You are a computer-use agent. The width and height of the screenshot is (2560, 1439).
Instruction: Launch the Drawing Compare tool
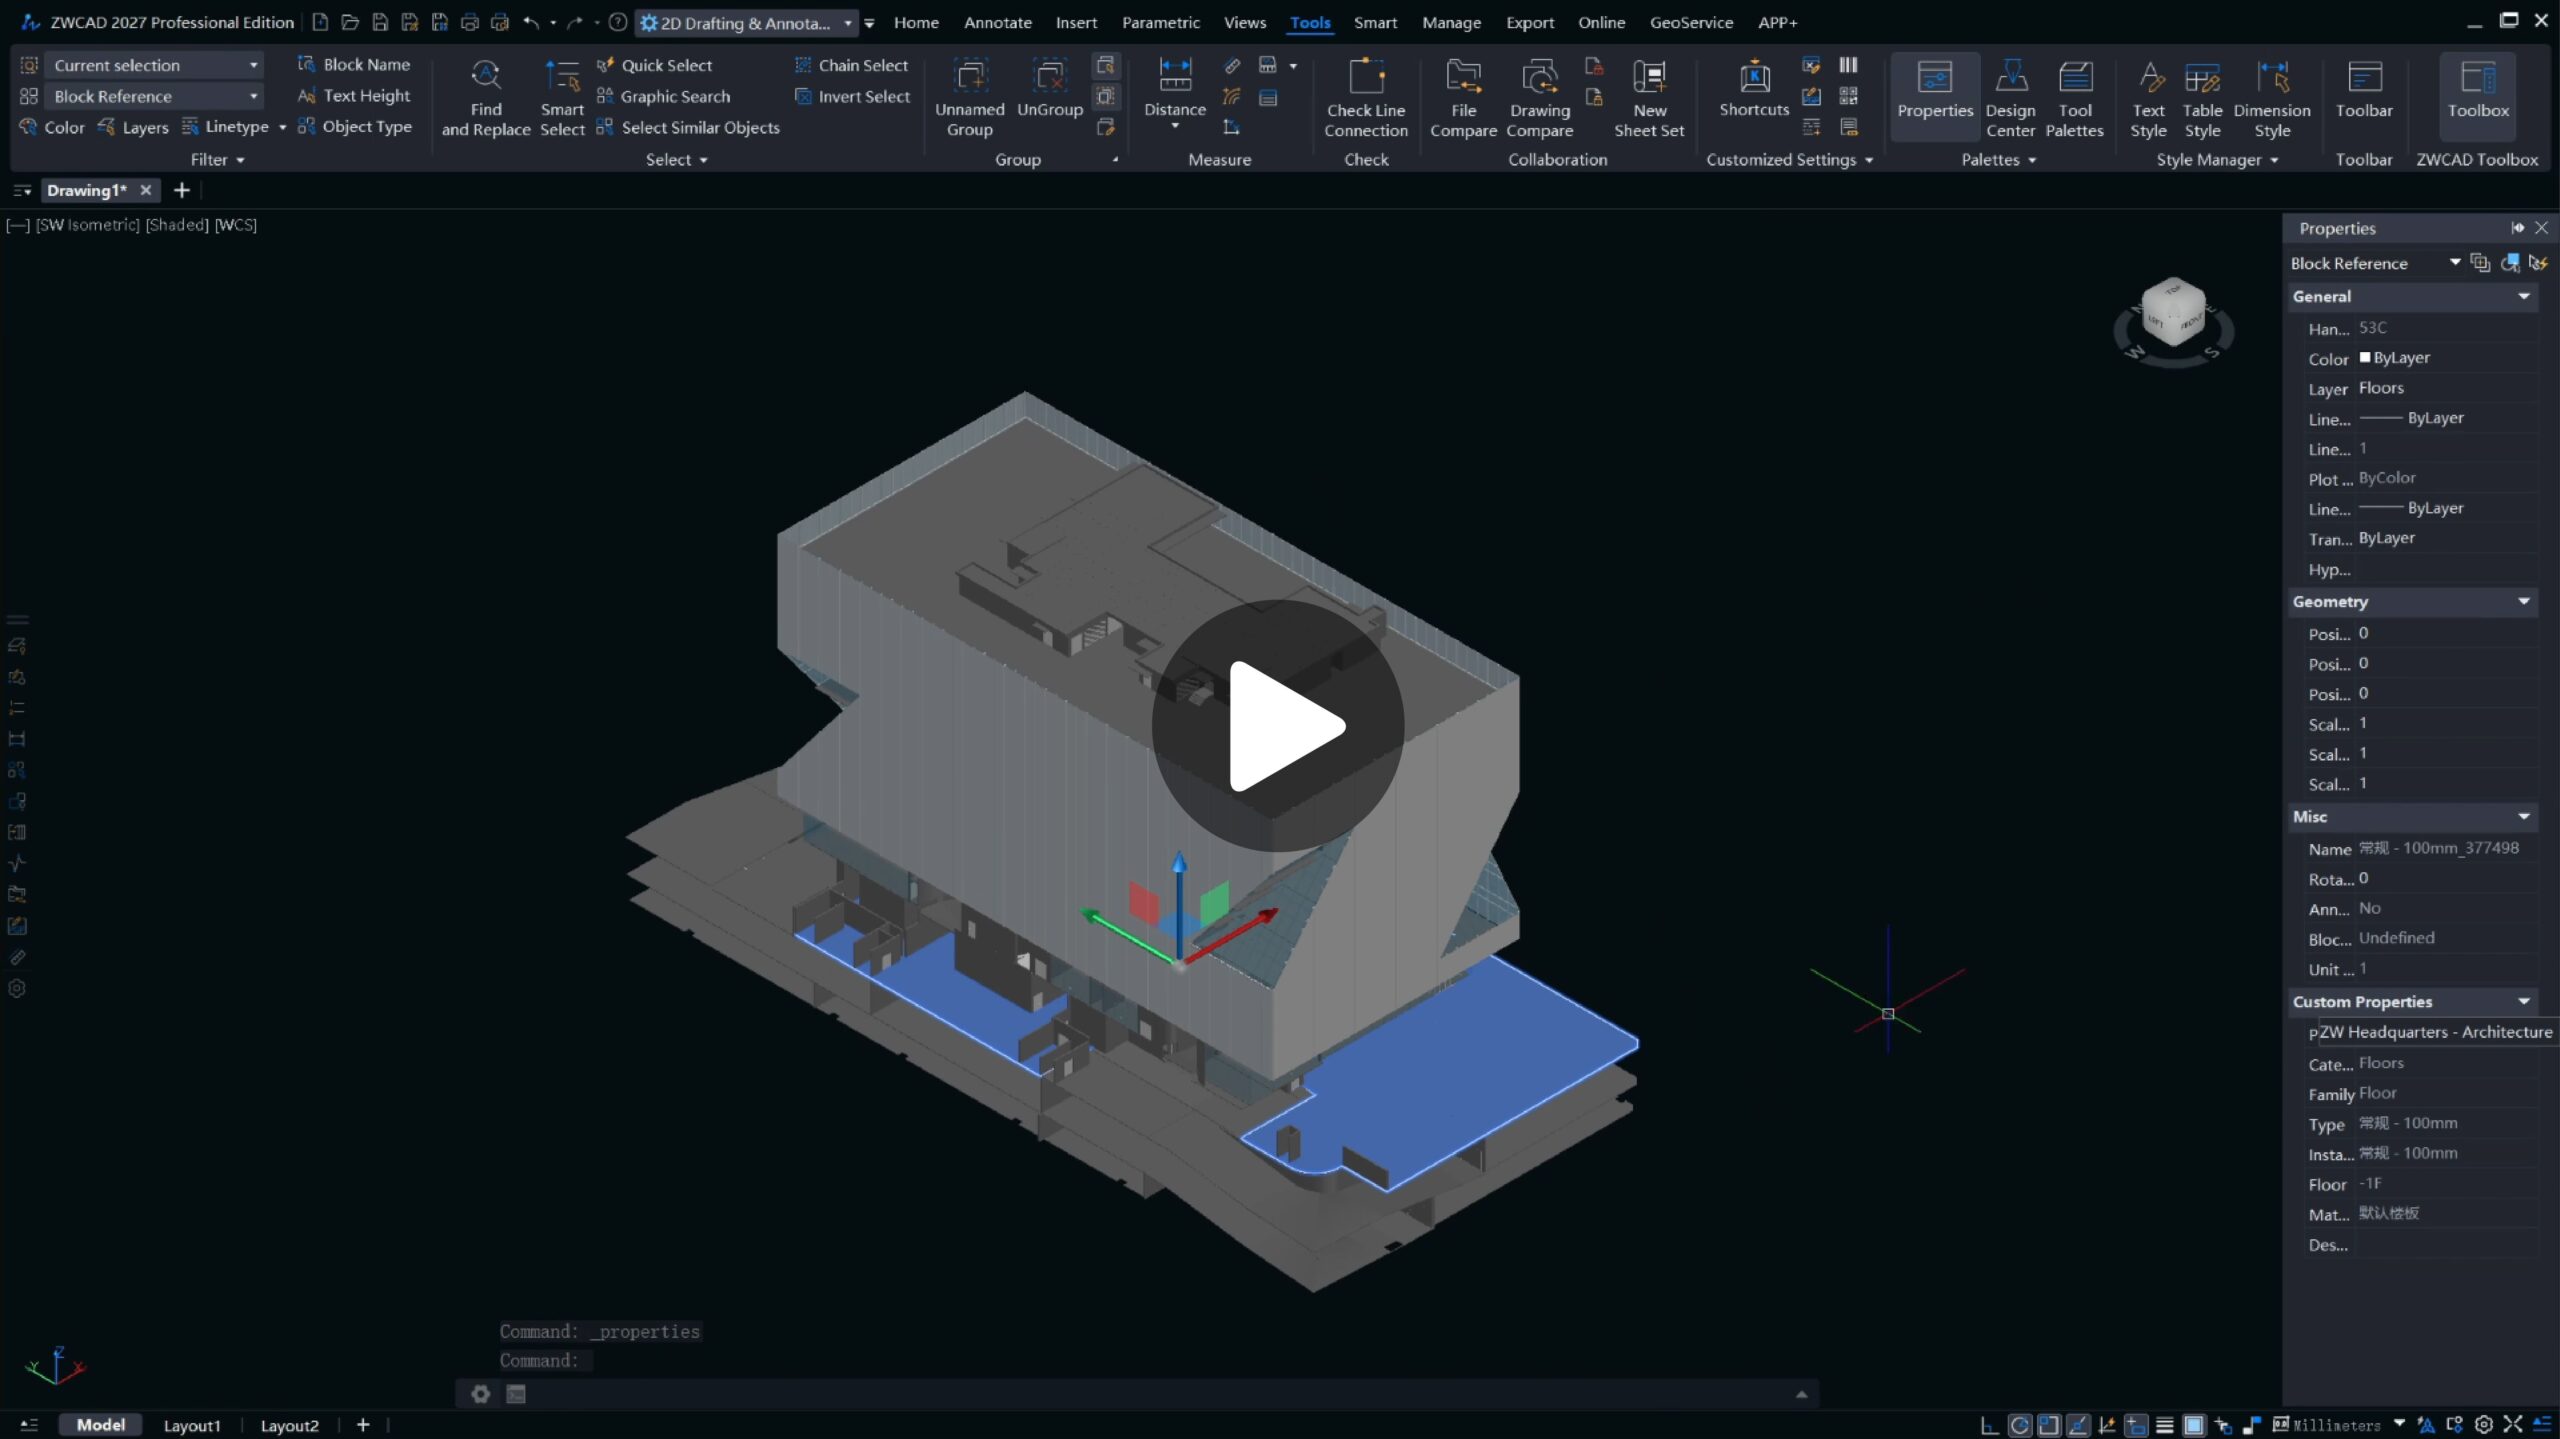click(1539, 98)
